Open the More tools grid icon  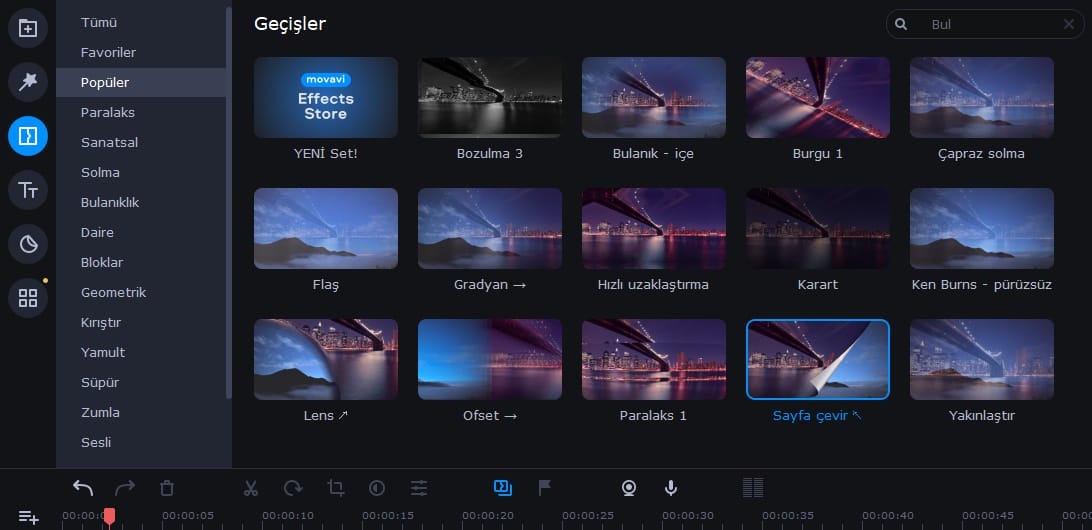coord(28,298)
